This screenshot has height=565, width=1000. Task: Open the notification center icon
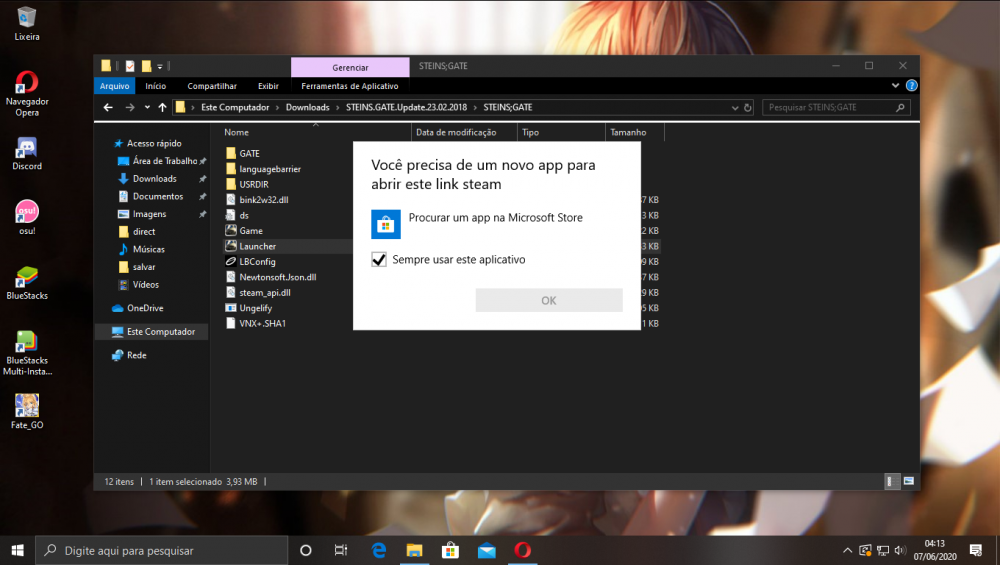975,550
